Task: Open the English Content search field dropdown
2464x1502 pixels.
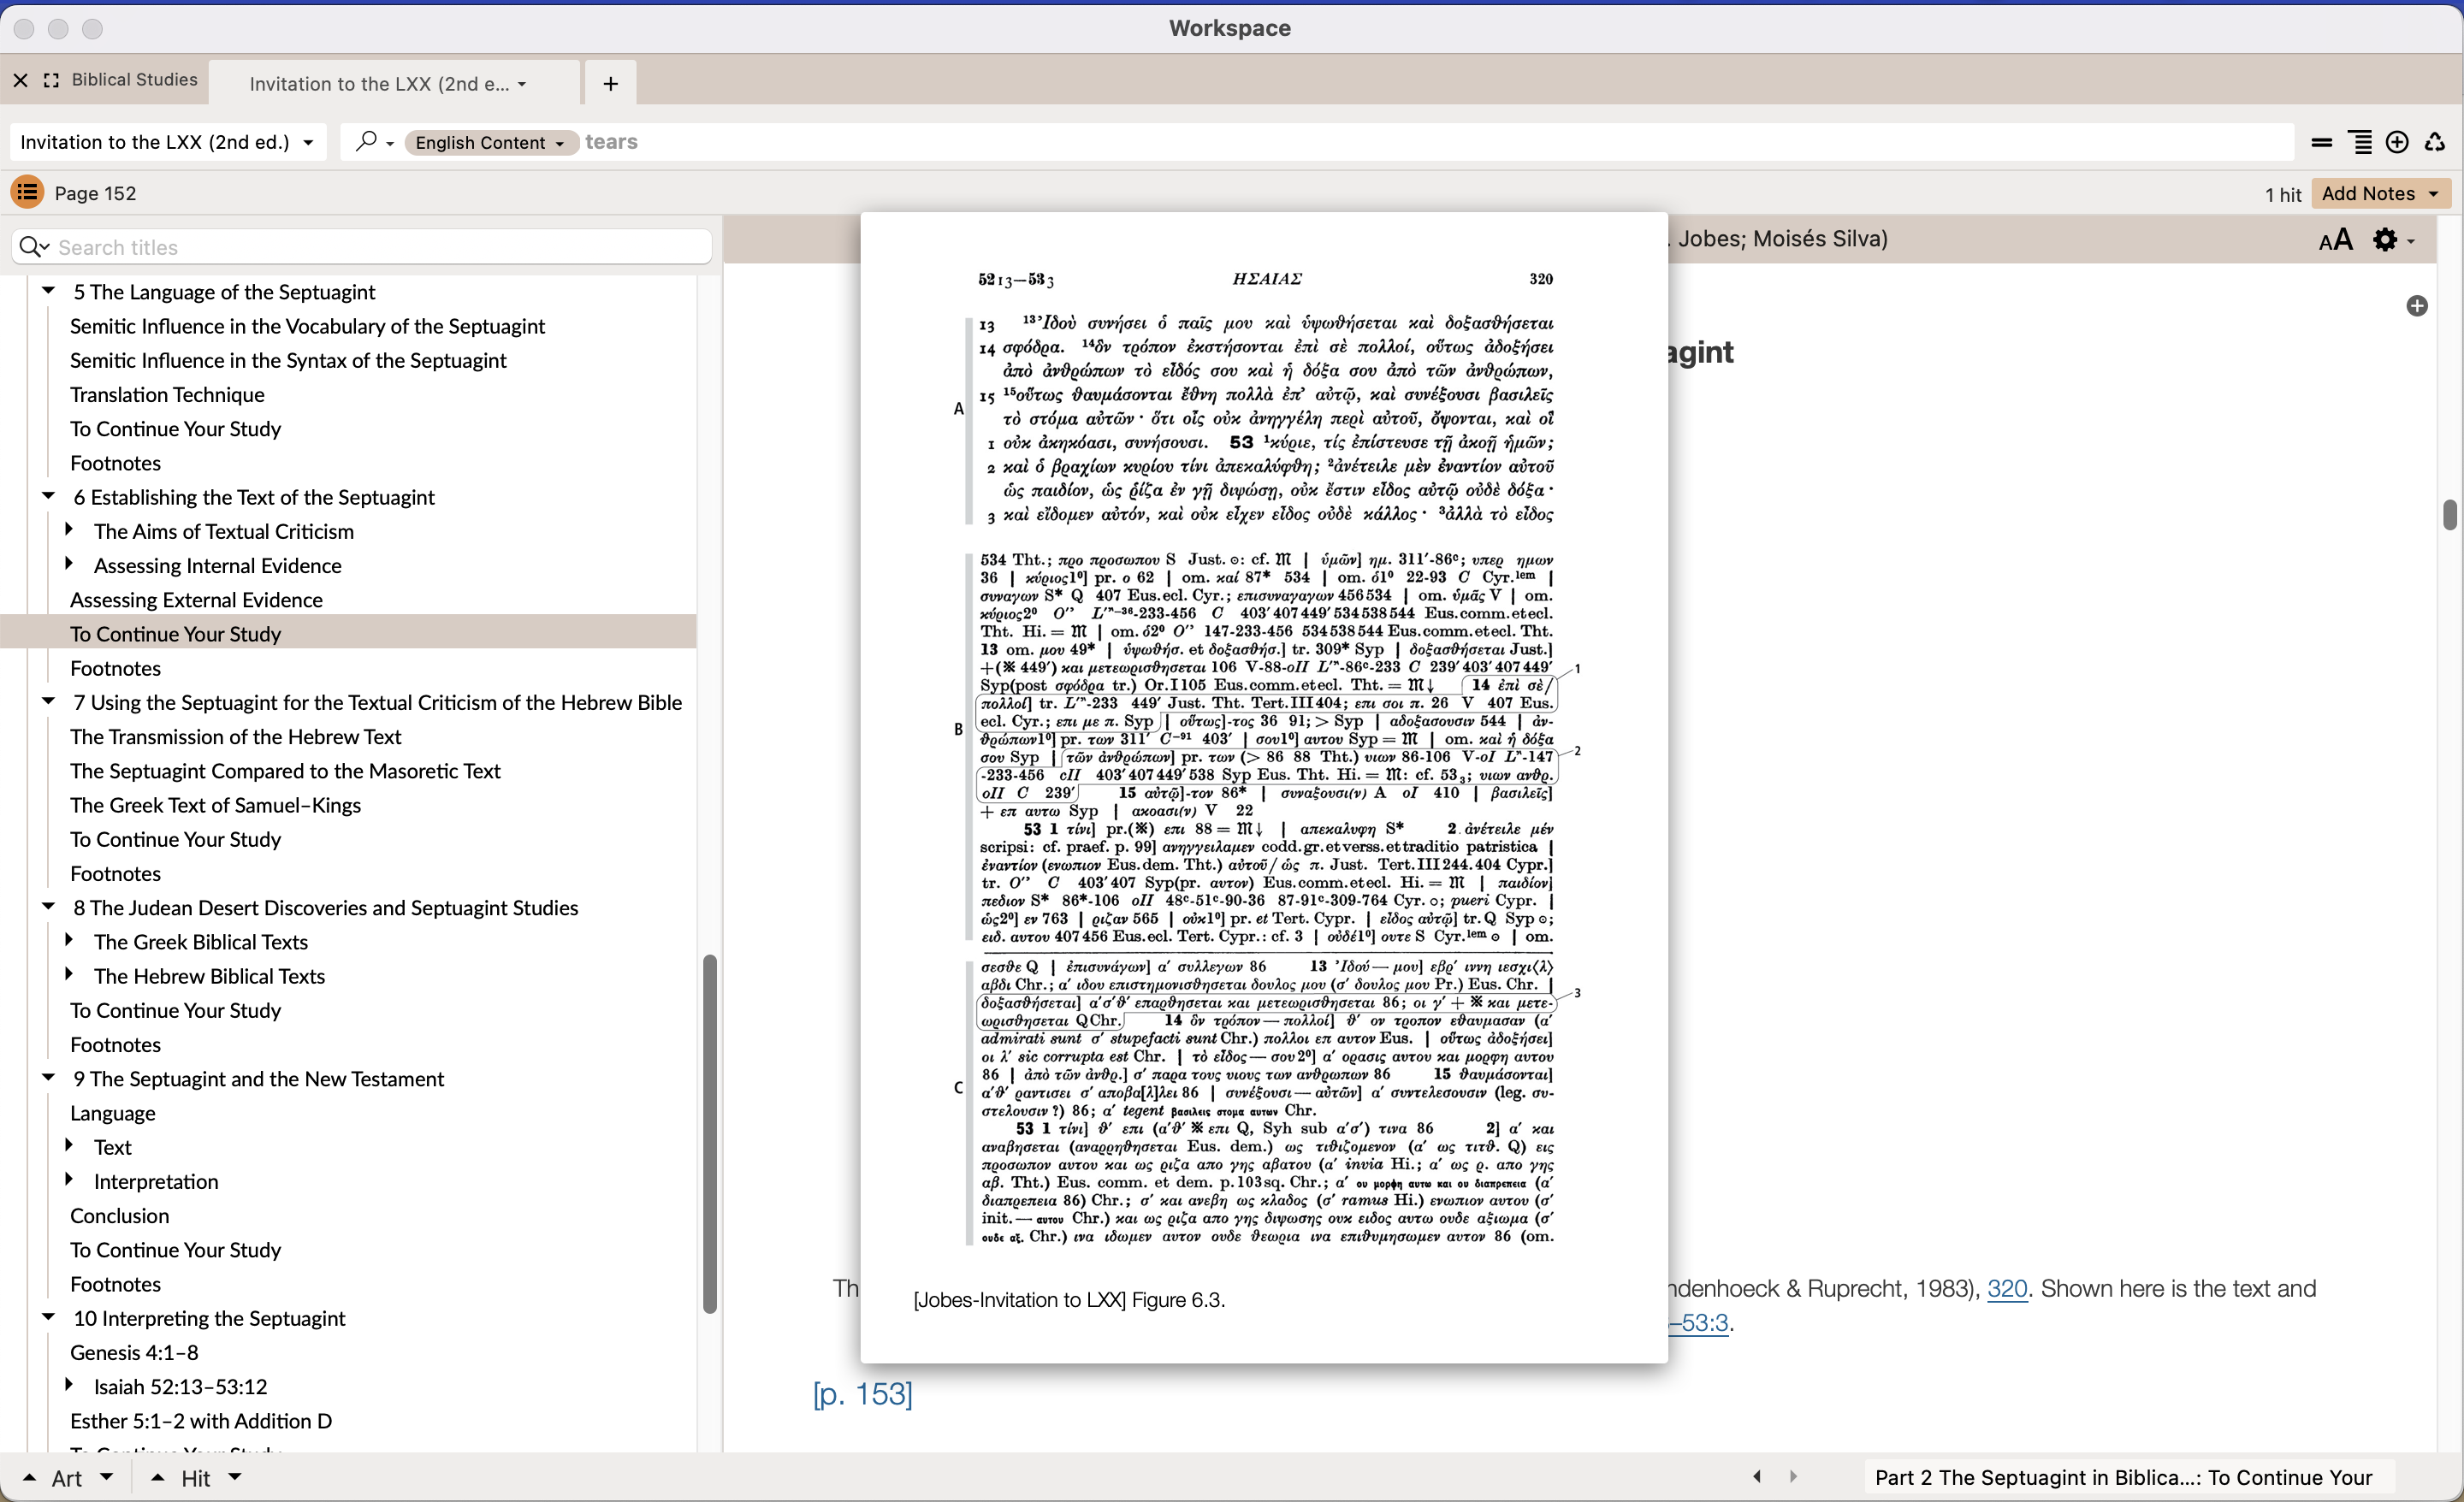Action: (x=489, y=142)
